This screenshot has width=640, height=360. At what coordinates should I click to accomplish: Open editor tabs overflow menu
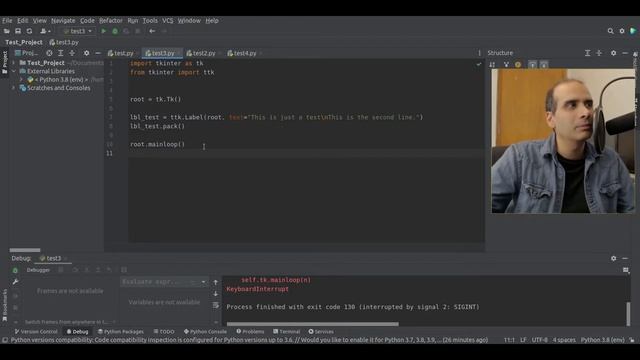479,53
